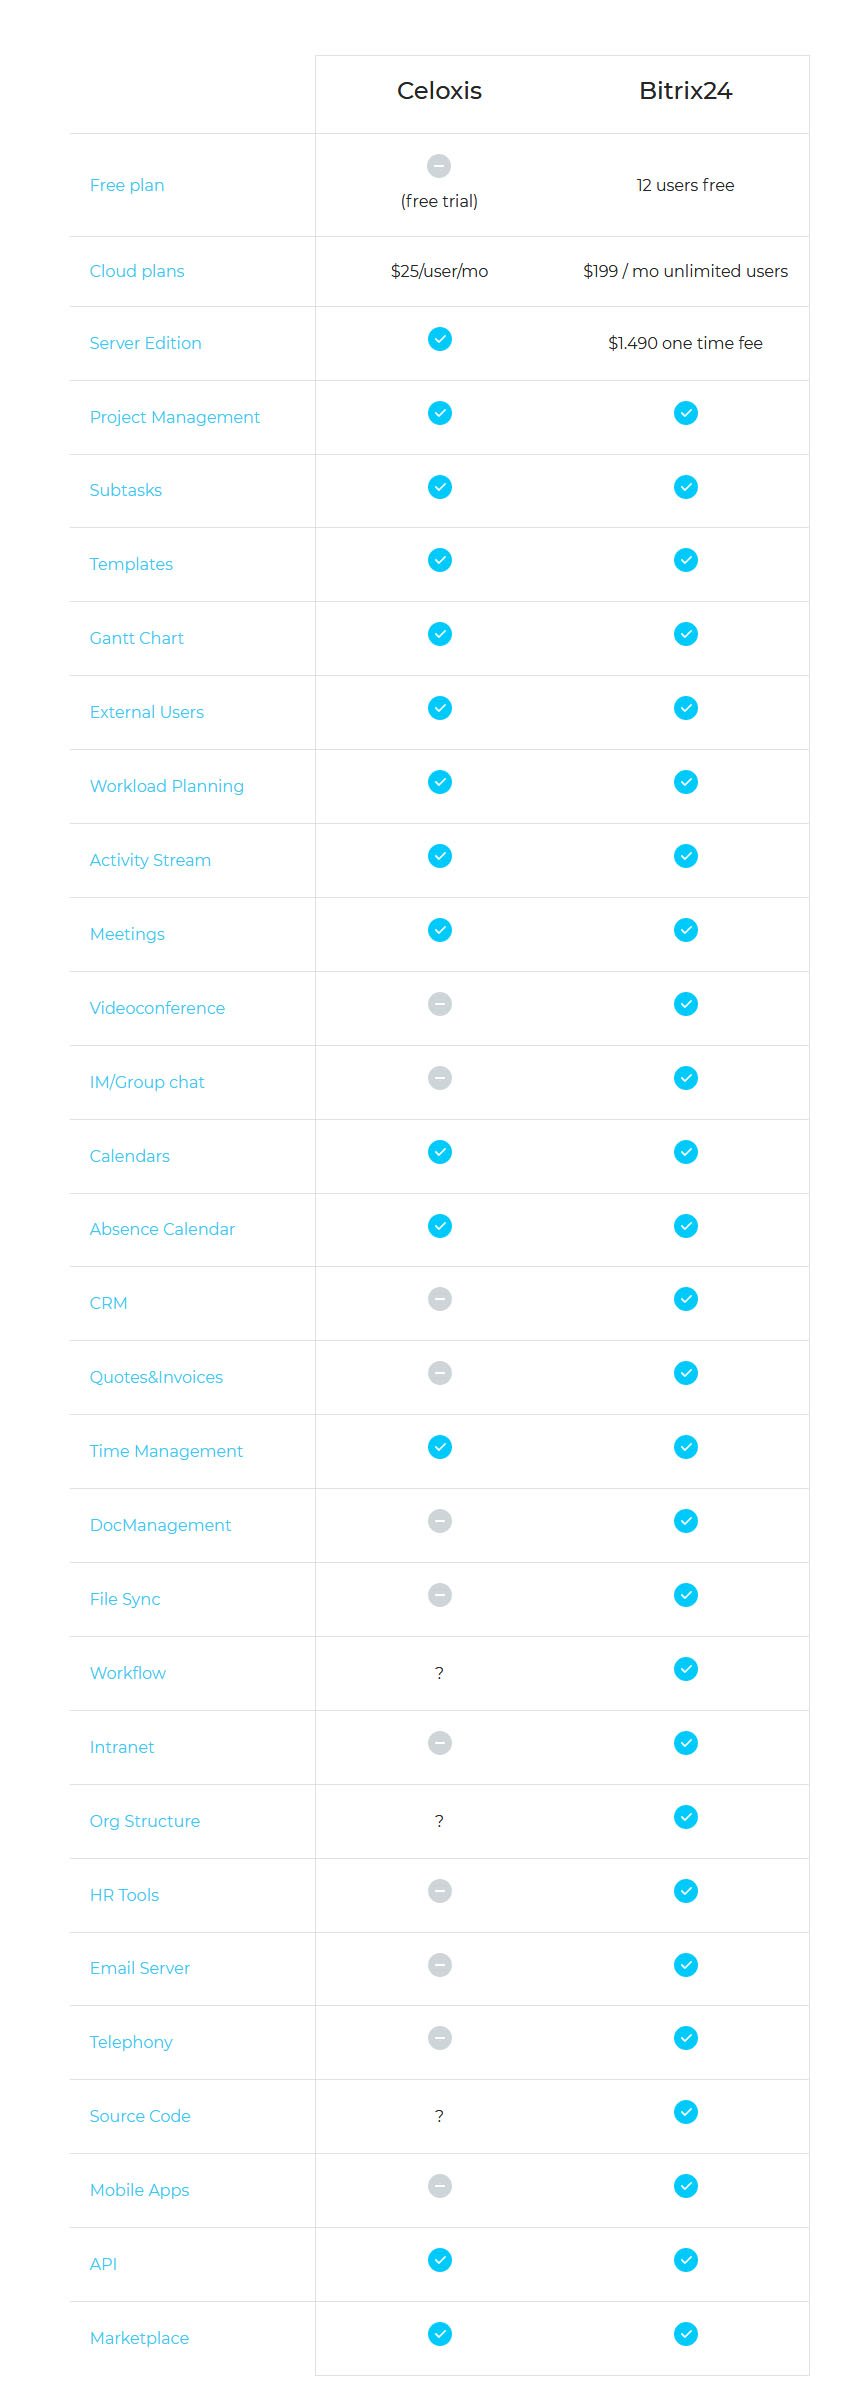Click Celoxis checkmark in Marketplace row
This screenshot has height=2393, width=866.
point(439,2334)
